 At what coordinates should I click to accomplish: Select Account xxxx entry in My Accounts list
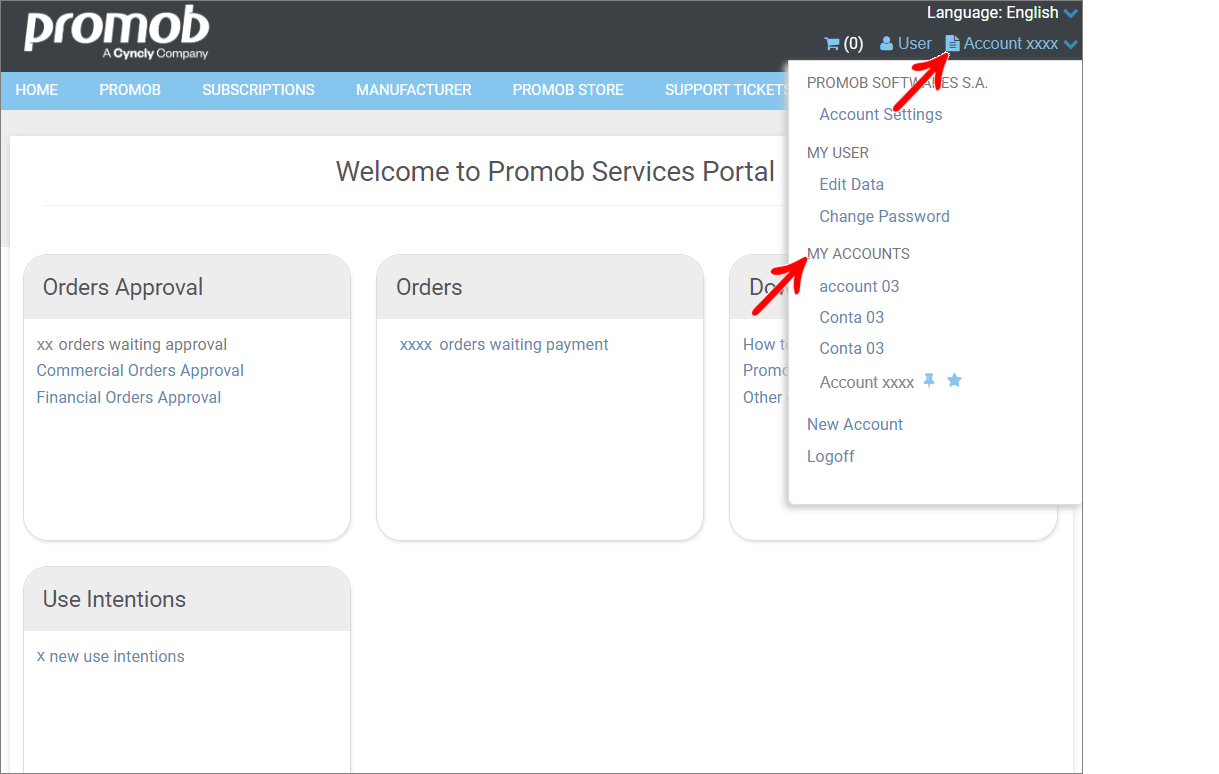[x=867, y=382]
